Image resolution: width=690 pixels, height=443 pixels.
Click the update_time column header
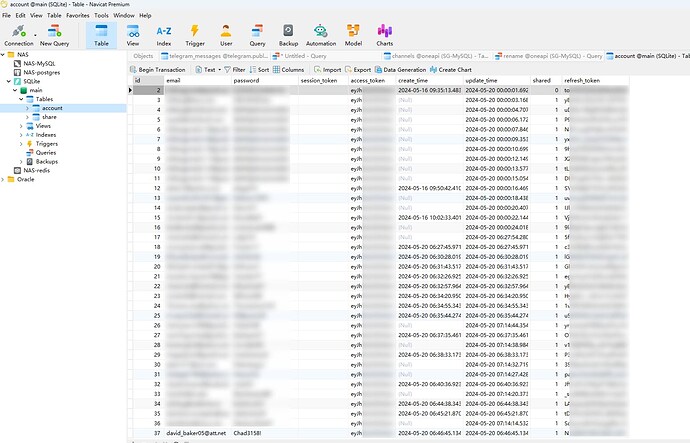pos(497,81)
